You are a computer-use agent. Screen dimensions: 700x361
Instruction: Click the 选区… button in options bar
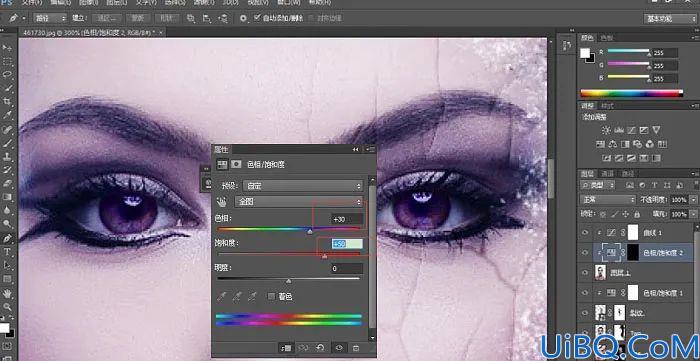coord(107,18)
